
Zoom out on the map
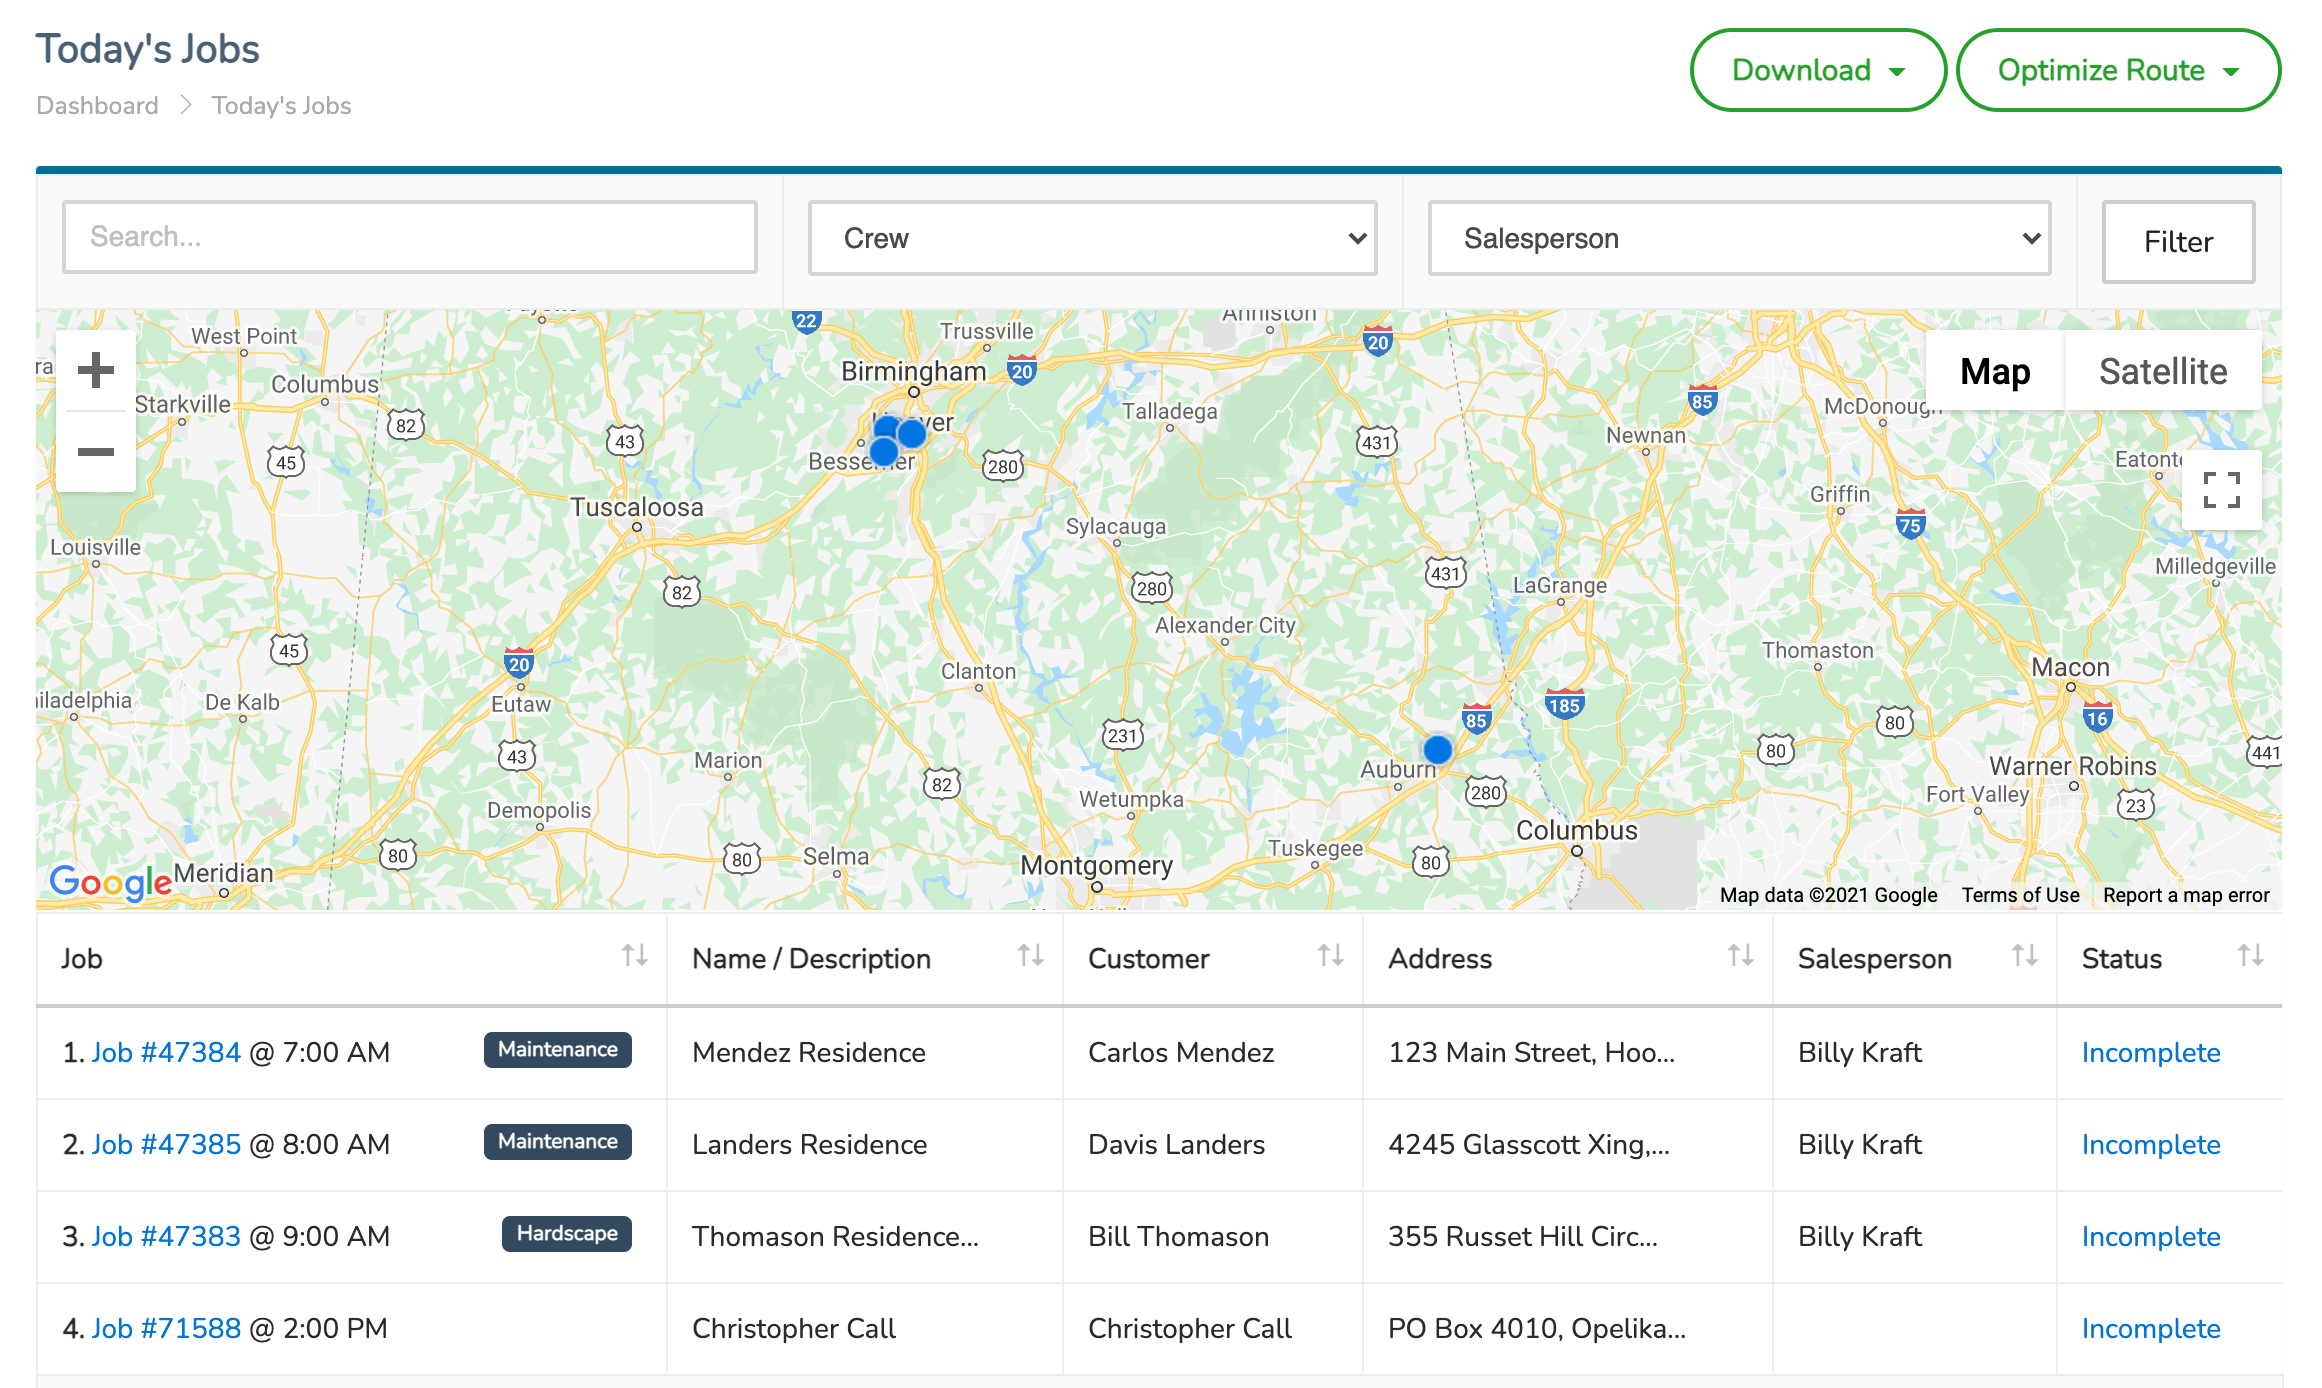[x=96, y=452]
